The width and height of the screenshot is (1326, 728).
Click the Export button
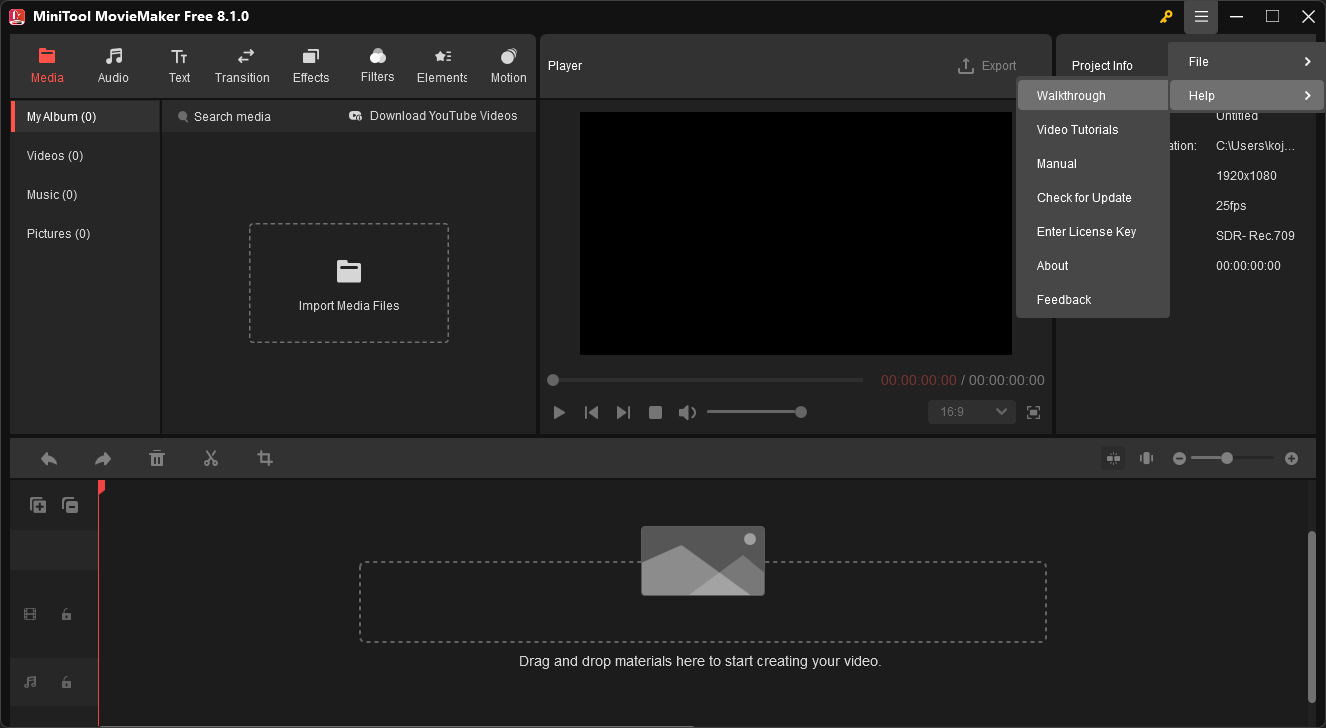click(x=987, y=66)
